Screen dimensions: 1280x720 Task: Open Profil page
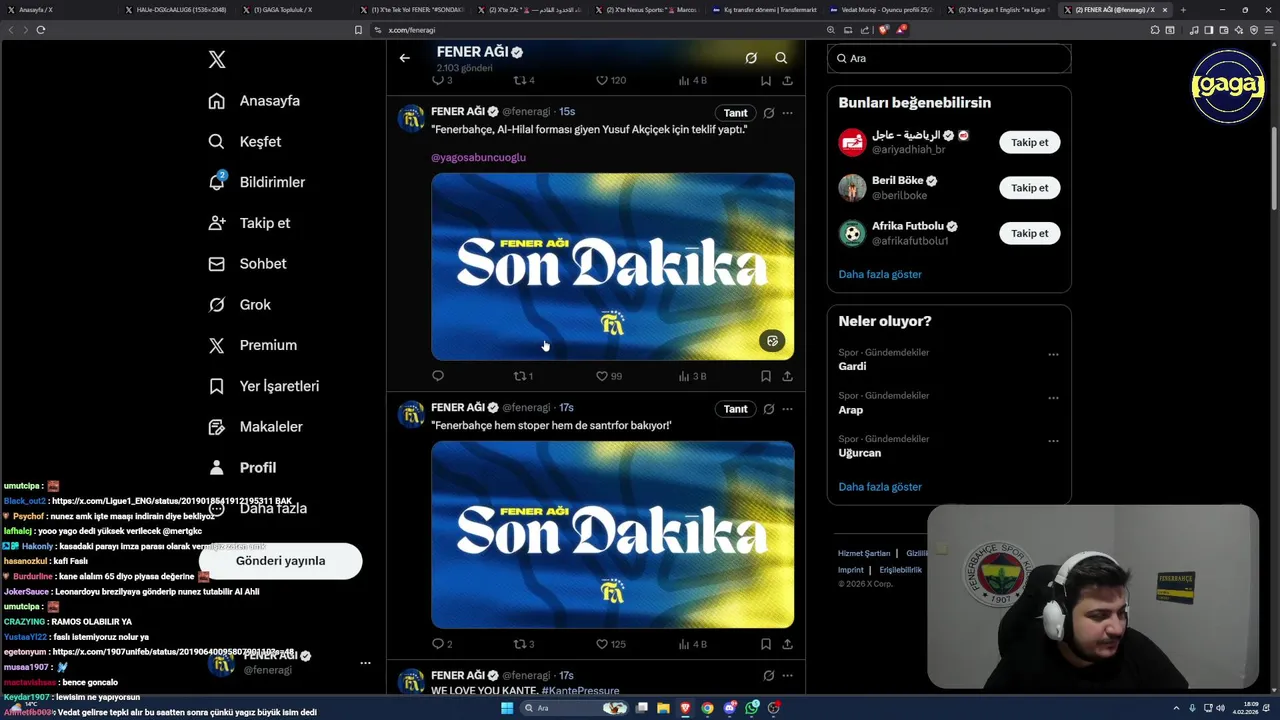[x=242, y=467]
